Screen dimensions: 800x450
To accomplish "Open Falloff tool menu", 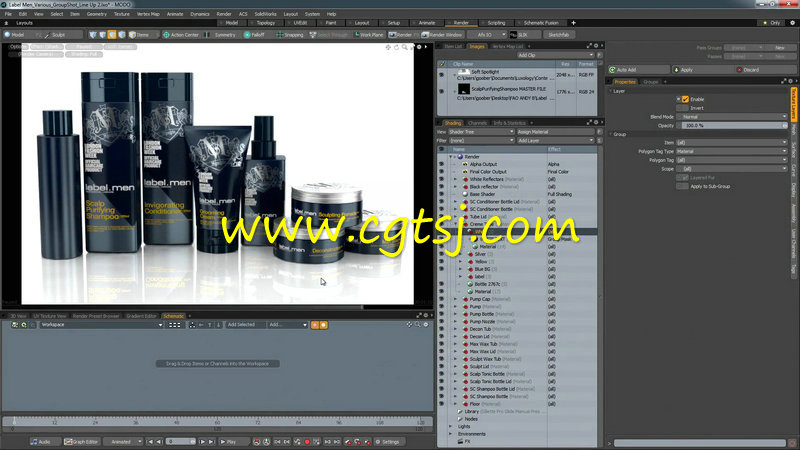I will 255,35.
